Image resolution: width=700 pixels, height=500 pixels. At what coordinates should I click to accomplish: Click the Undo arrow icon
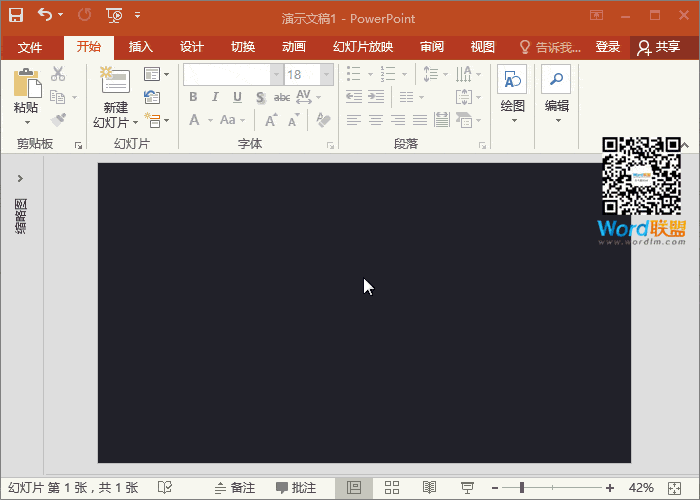coord(45,15)
